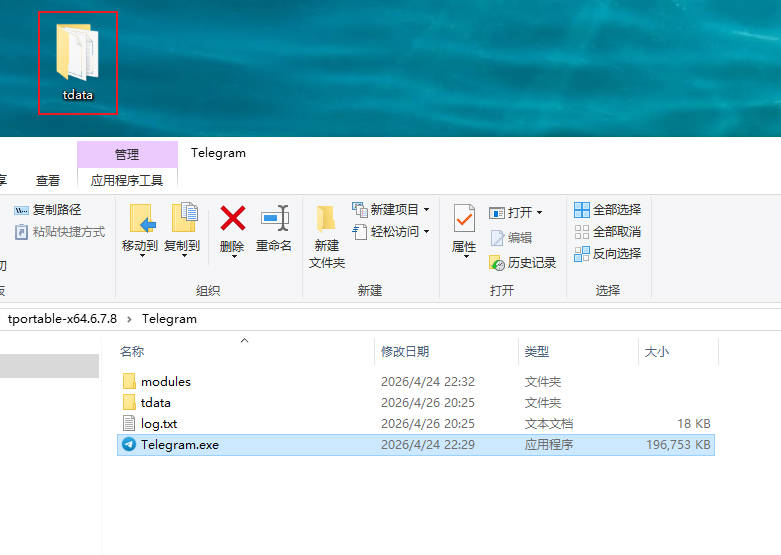Click the Telegram.exe app icon
The image size is (781, 555).
point(129,444)
